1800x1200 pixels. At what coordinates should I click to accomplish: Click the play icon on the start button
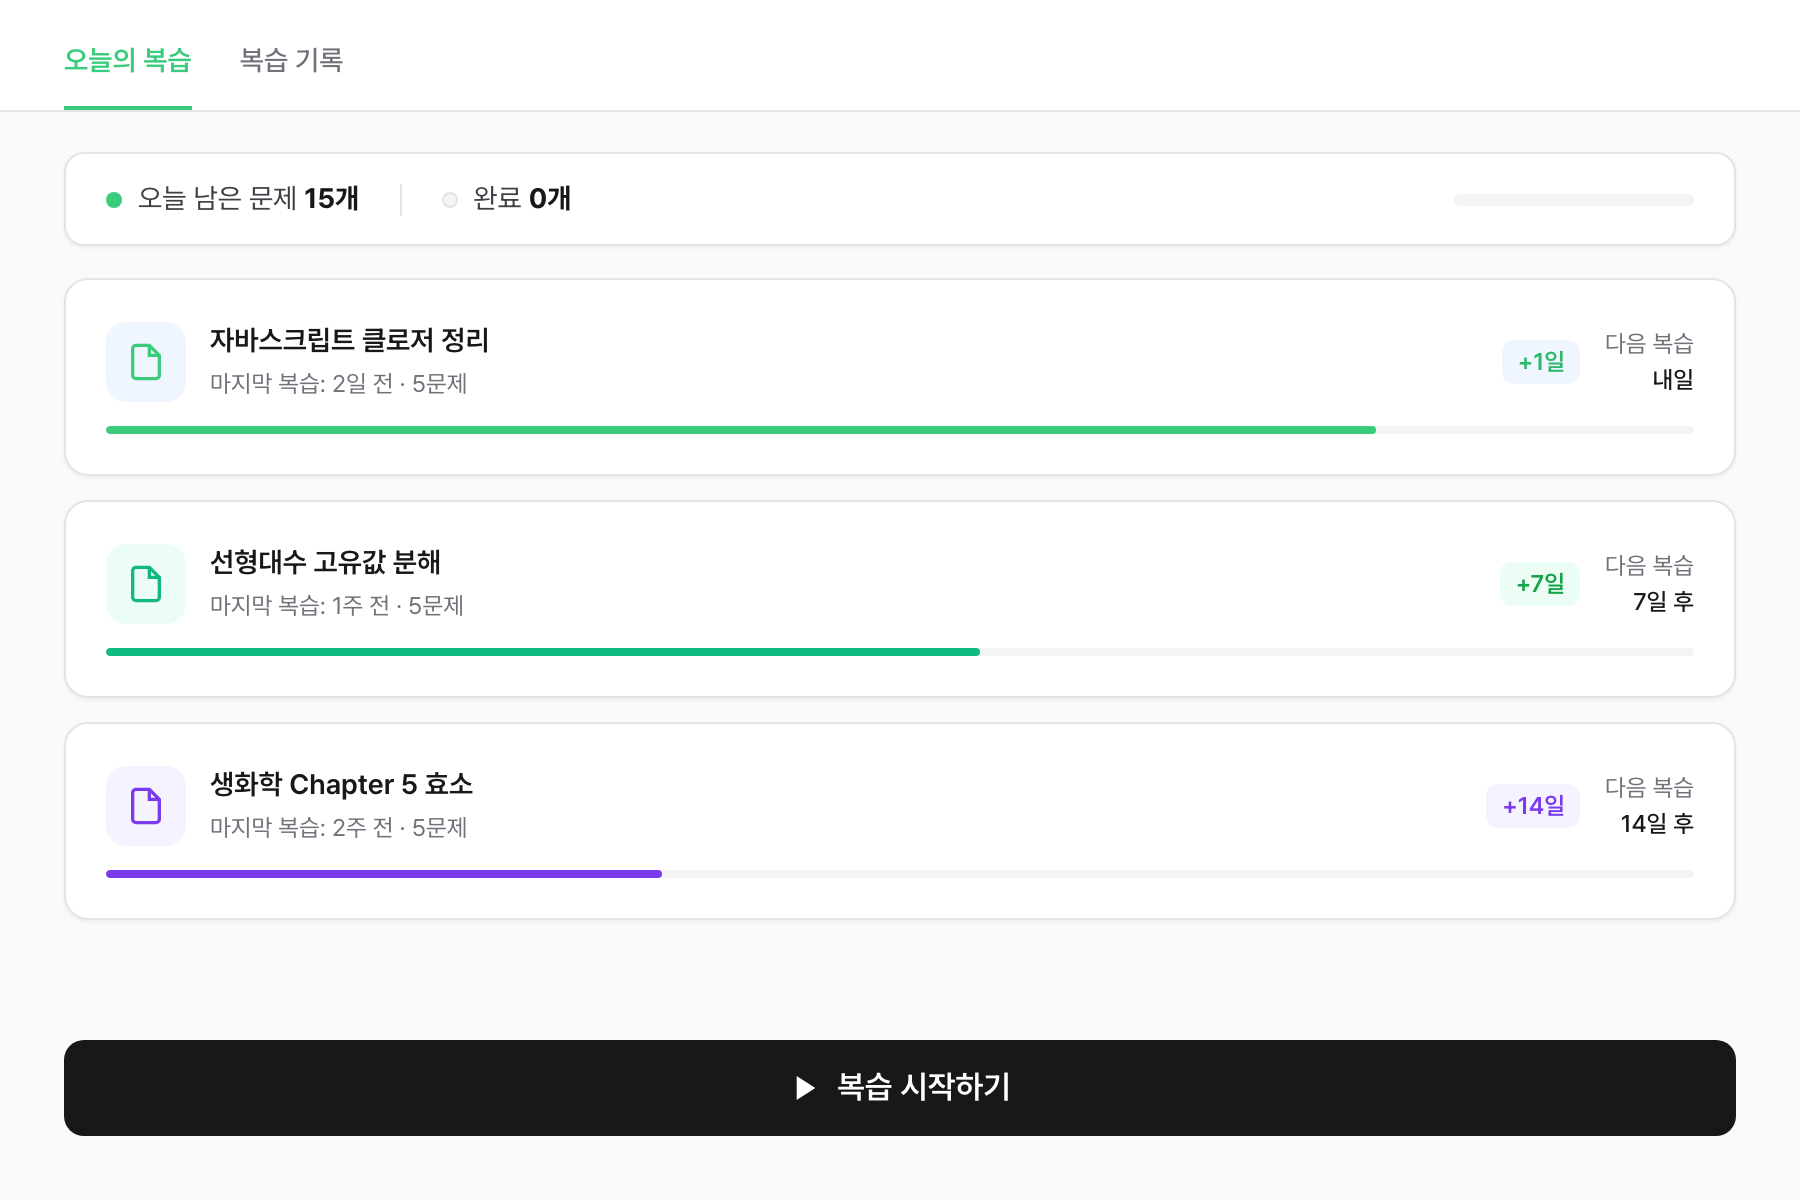click(x=805, y=1088)
